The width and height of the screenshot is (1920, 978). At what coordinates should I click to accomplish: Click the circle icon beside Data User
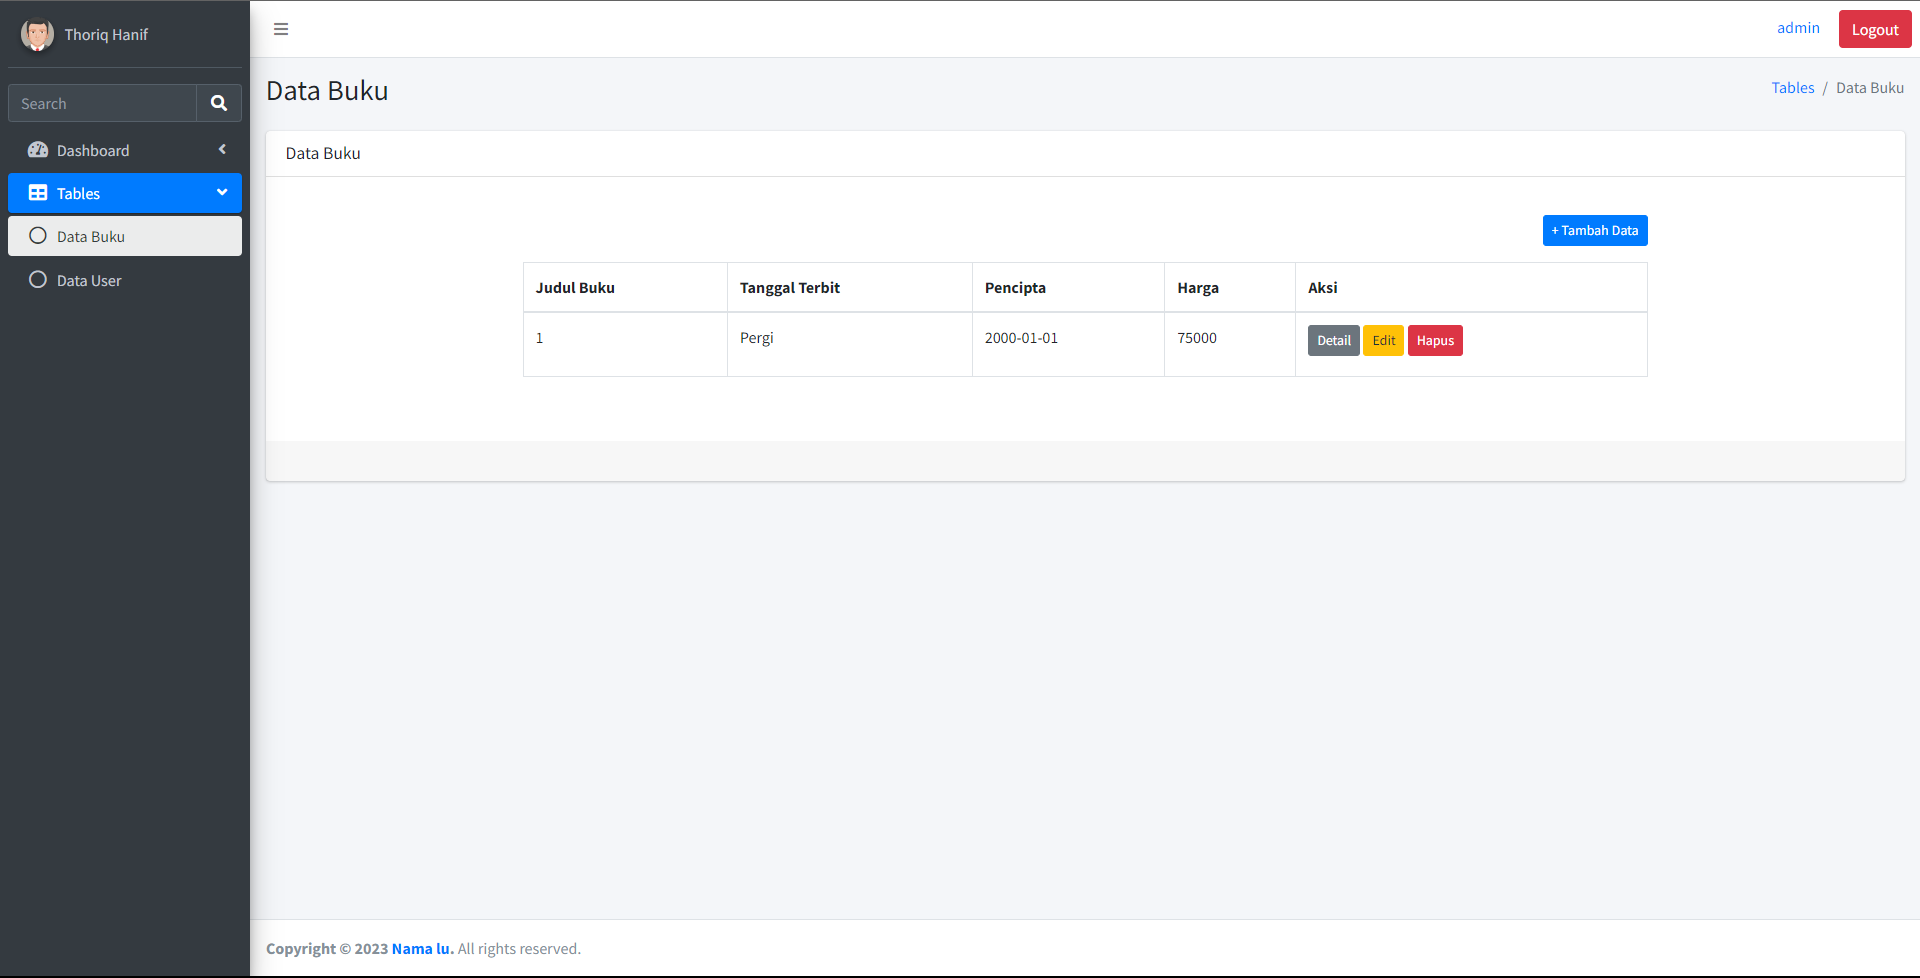click(38, 280)
